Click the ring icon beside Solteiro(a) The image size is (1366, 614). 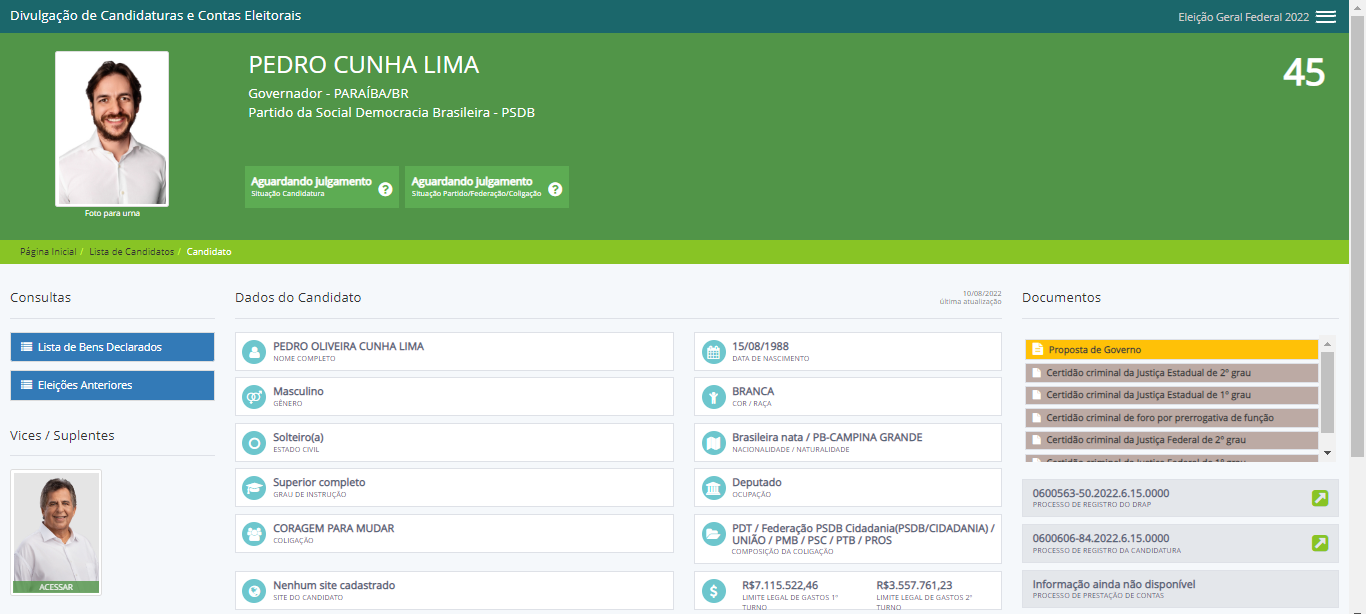pos(254,442)
